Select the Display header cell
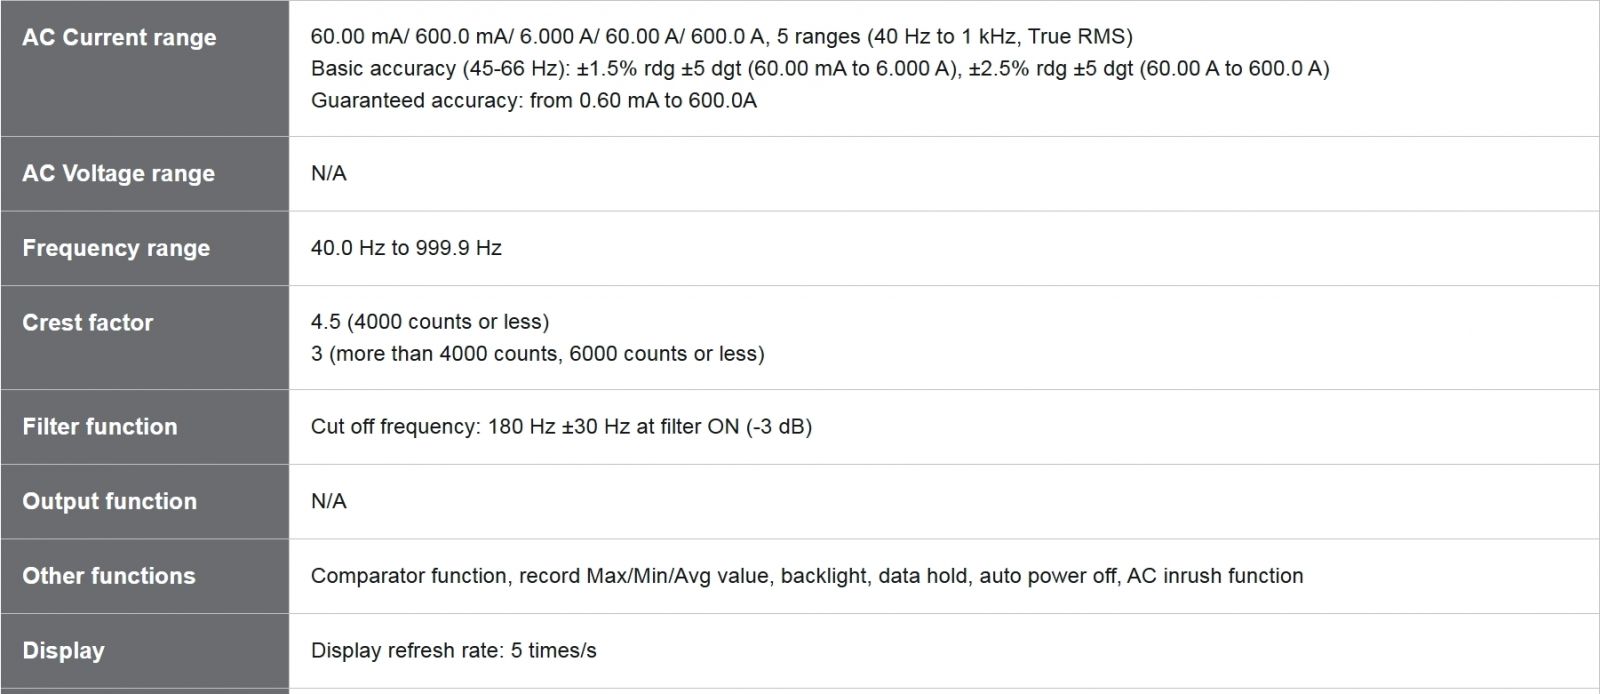 [x=63, y=651]
